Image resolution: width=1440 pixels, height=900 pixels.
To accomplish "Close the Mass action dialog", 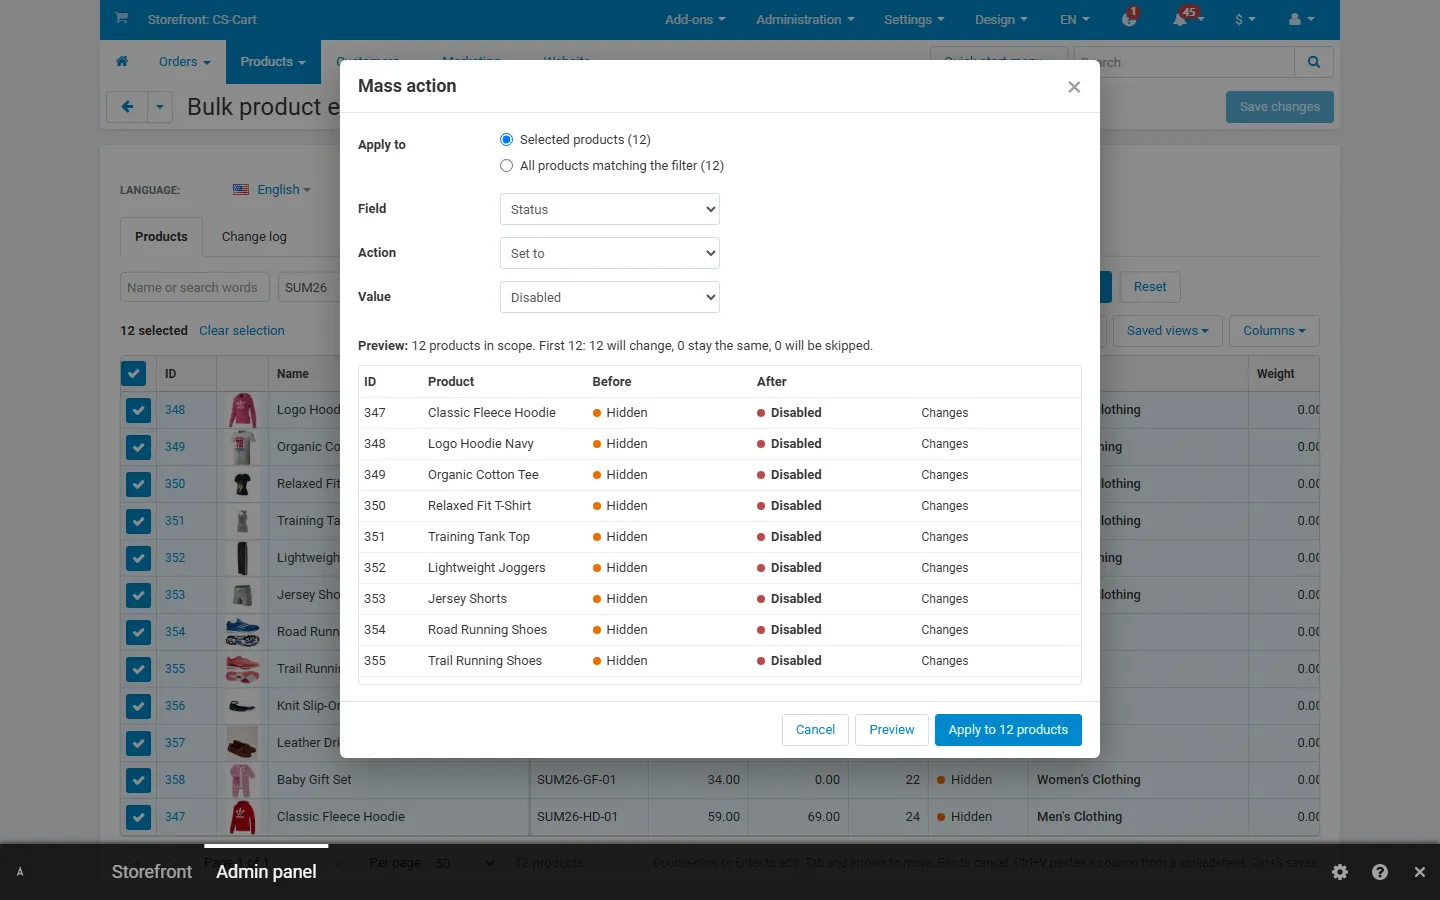I will click(x=1074, y=87).
